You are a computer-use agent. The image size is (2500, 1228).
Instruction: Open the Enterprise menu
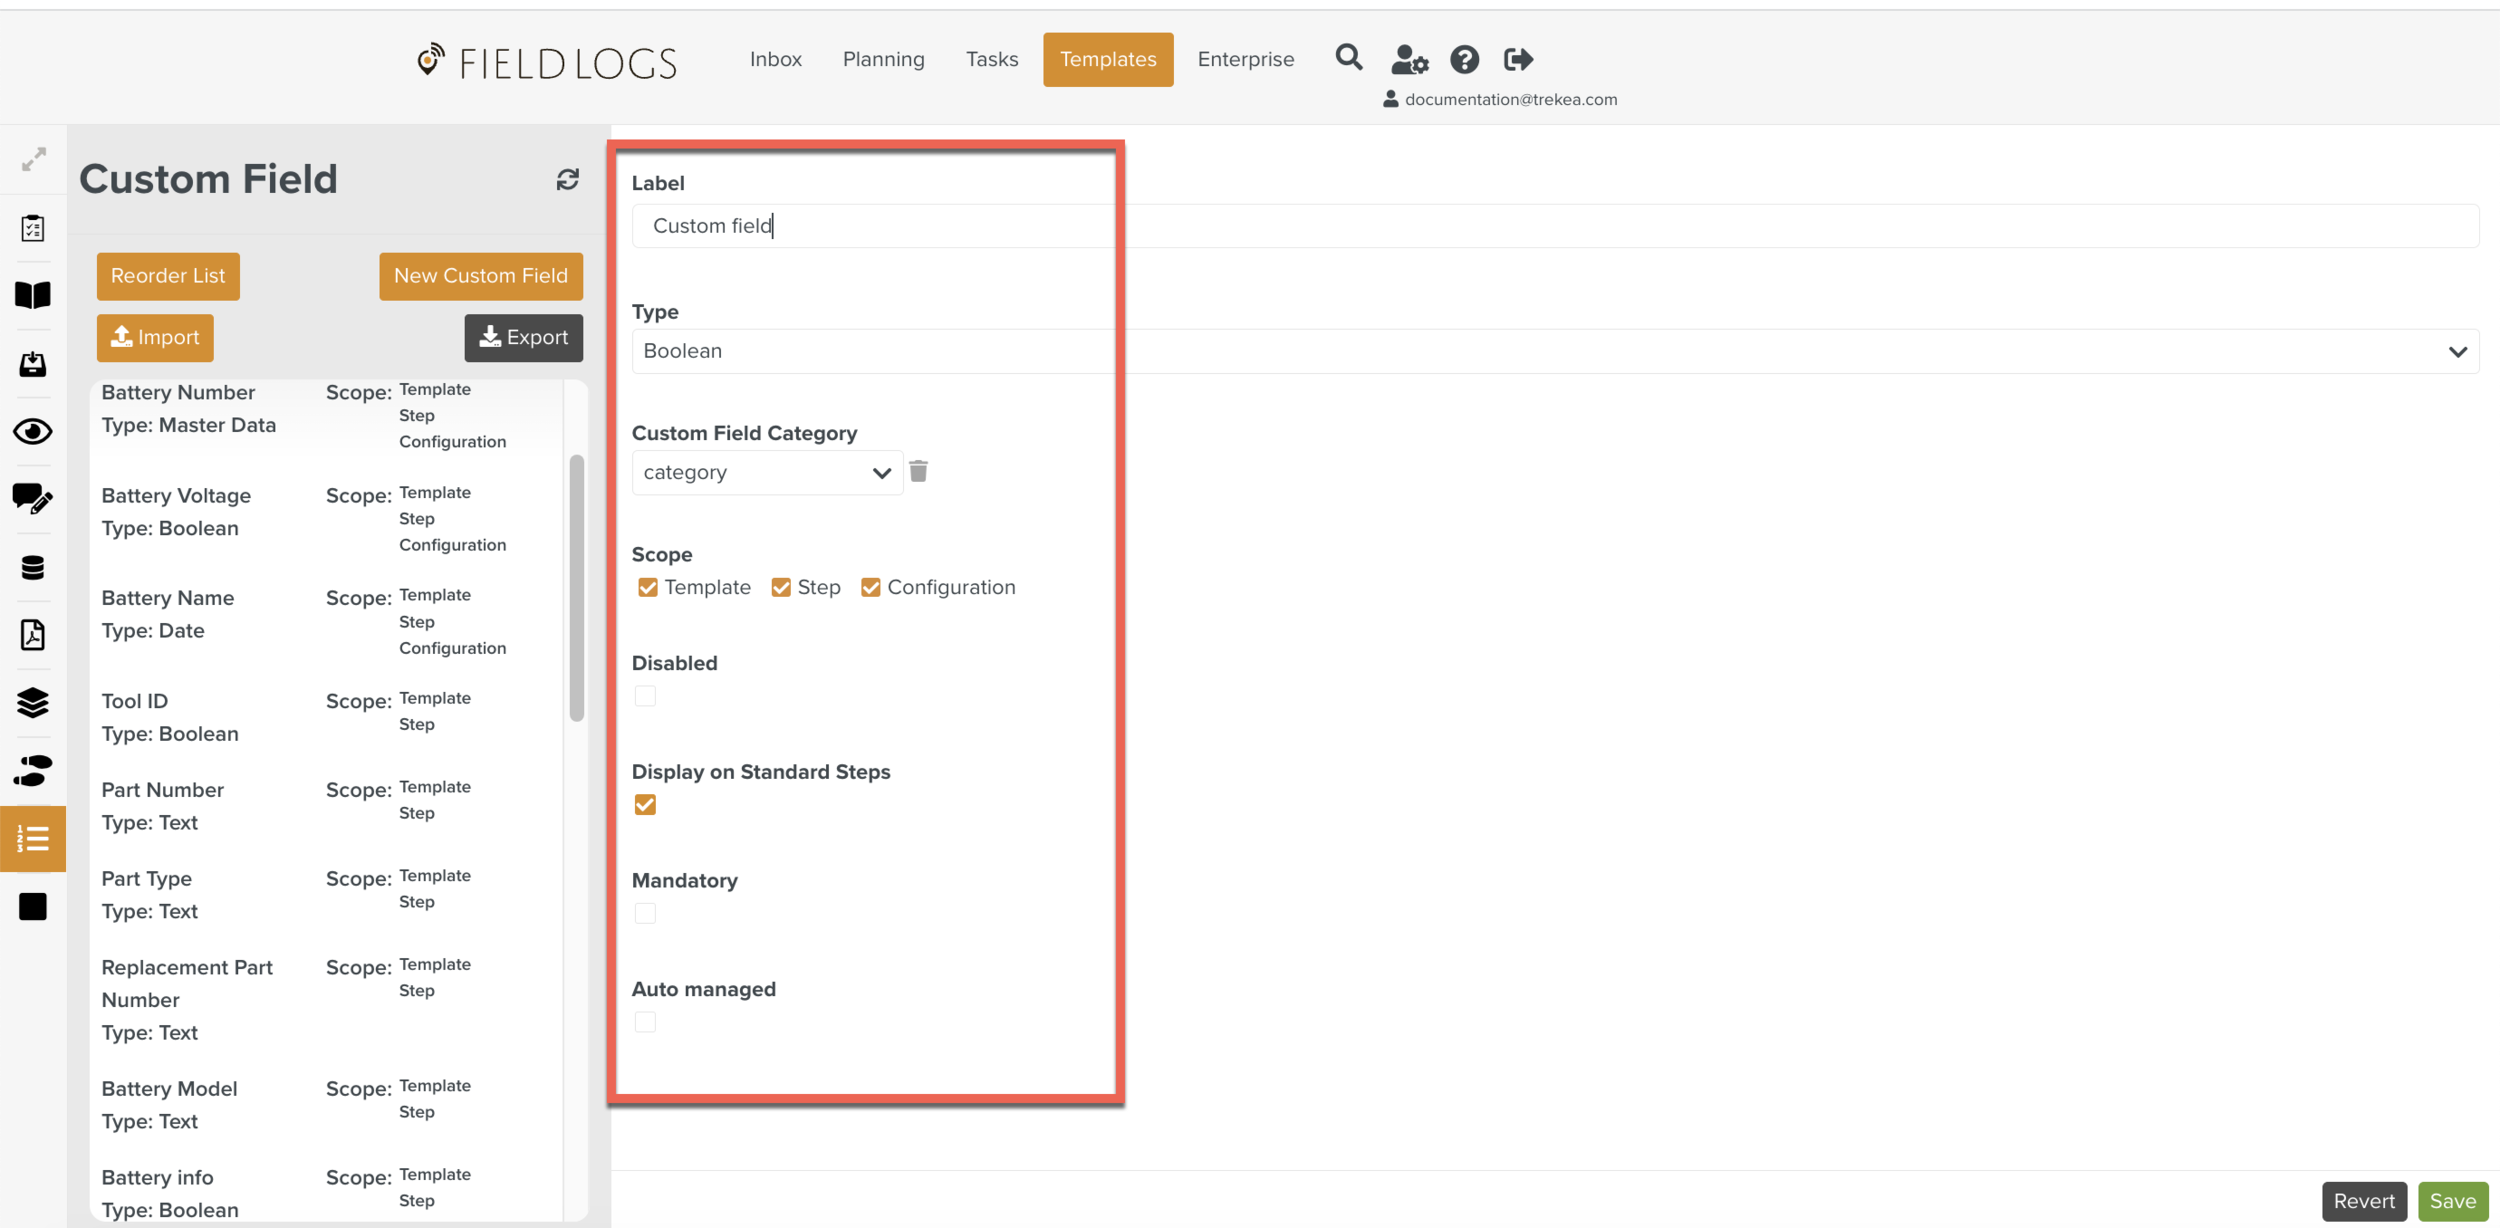point(1245,59)
